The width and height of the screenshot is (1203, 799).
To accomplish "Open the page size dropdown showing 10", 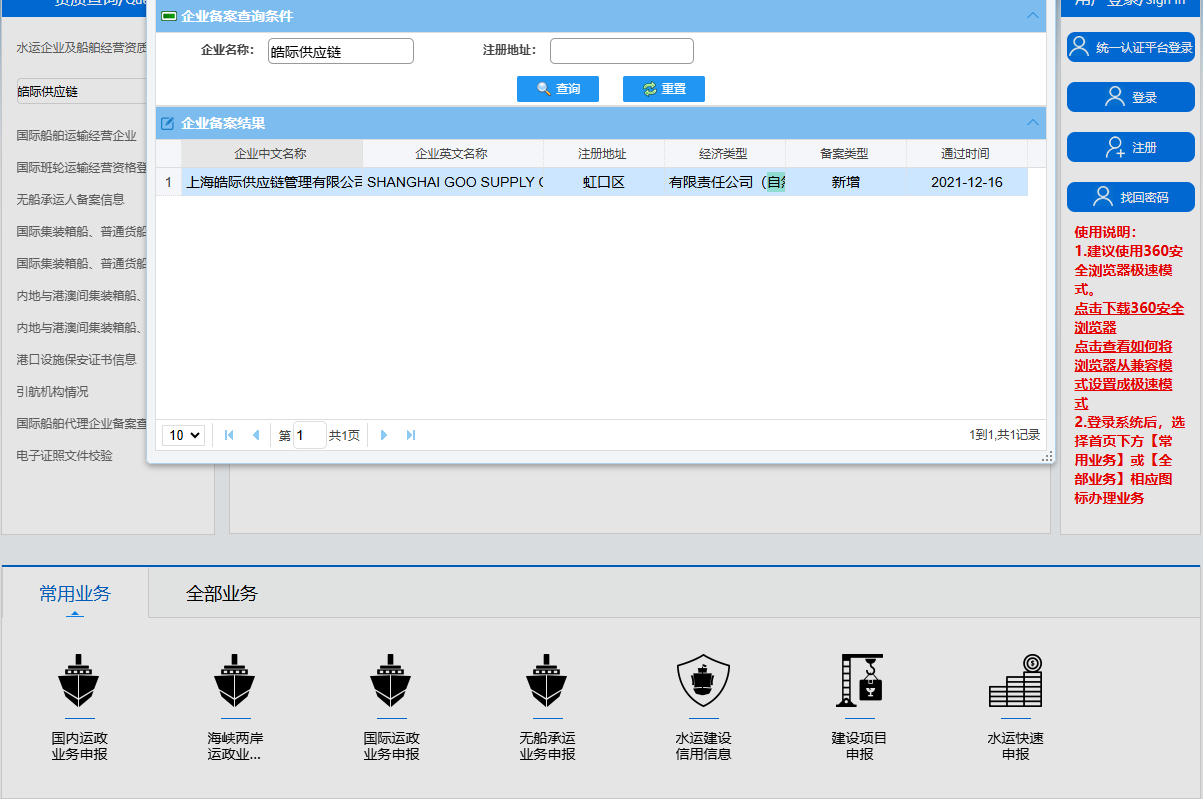I will [x=183, y=435].
